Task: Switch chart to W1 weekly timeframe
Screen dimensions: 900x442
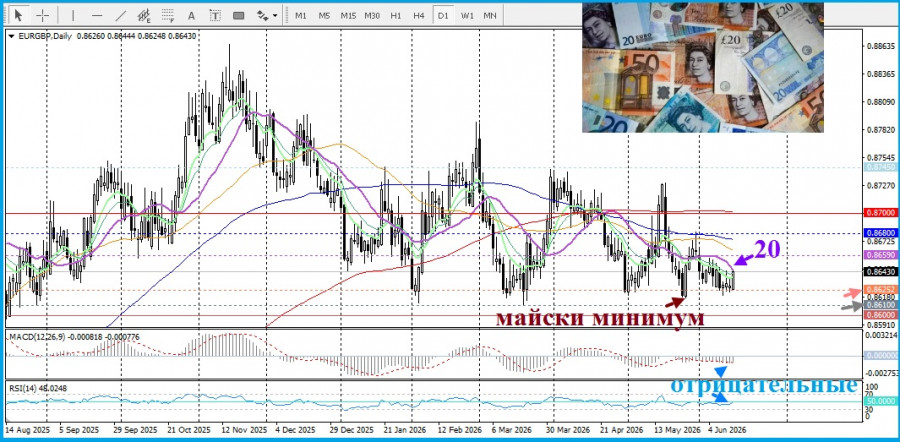Action: coord(467,15)
